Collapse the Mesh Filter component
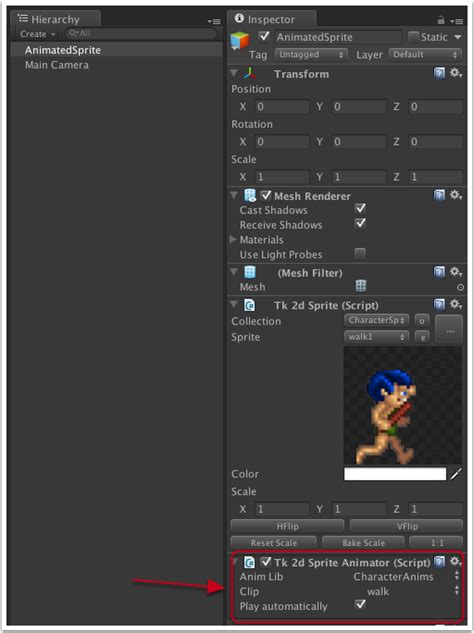 (234, 272)
